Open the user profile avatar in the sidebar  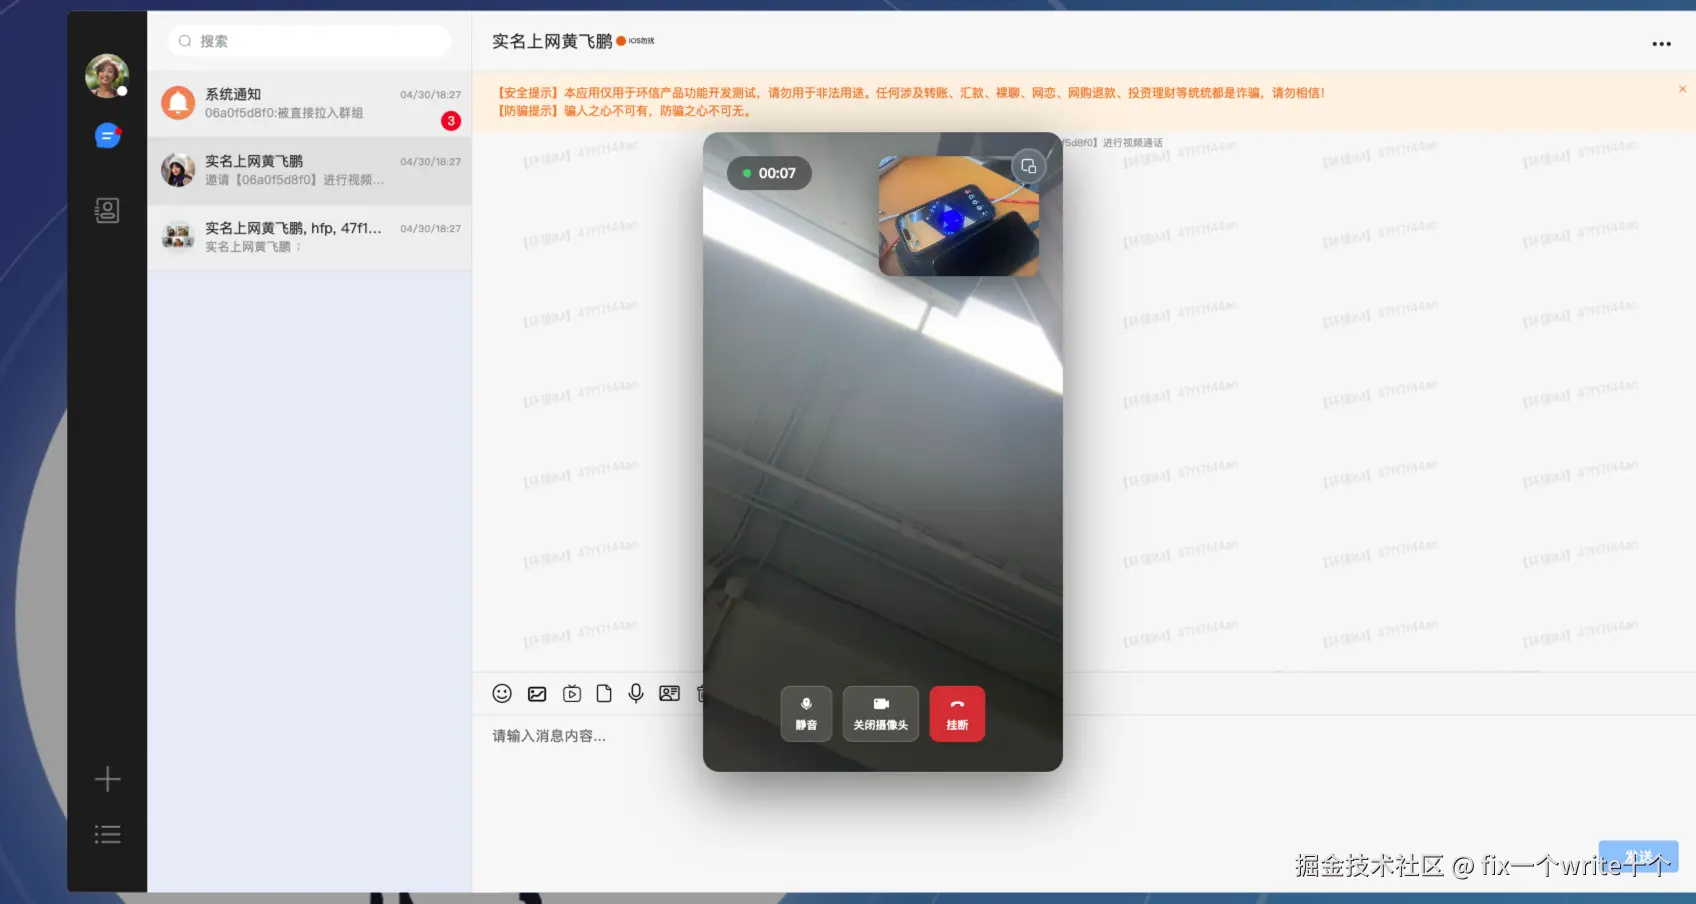coord(107,76)
